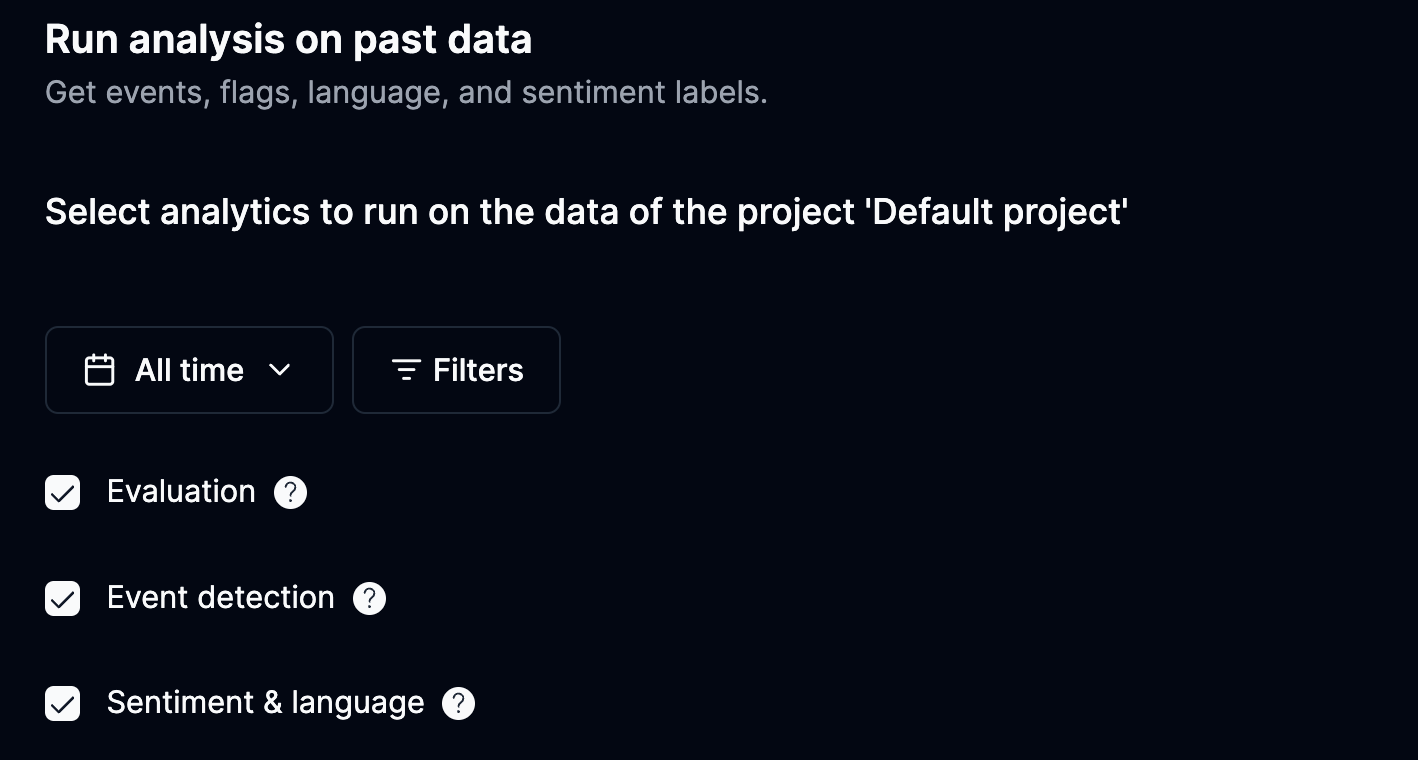This screenshot has height=760, width=1418.
Task: Click the 'Default project' name in heading
Action: pos(998,212)
